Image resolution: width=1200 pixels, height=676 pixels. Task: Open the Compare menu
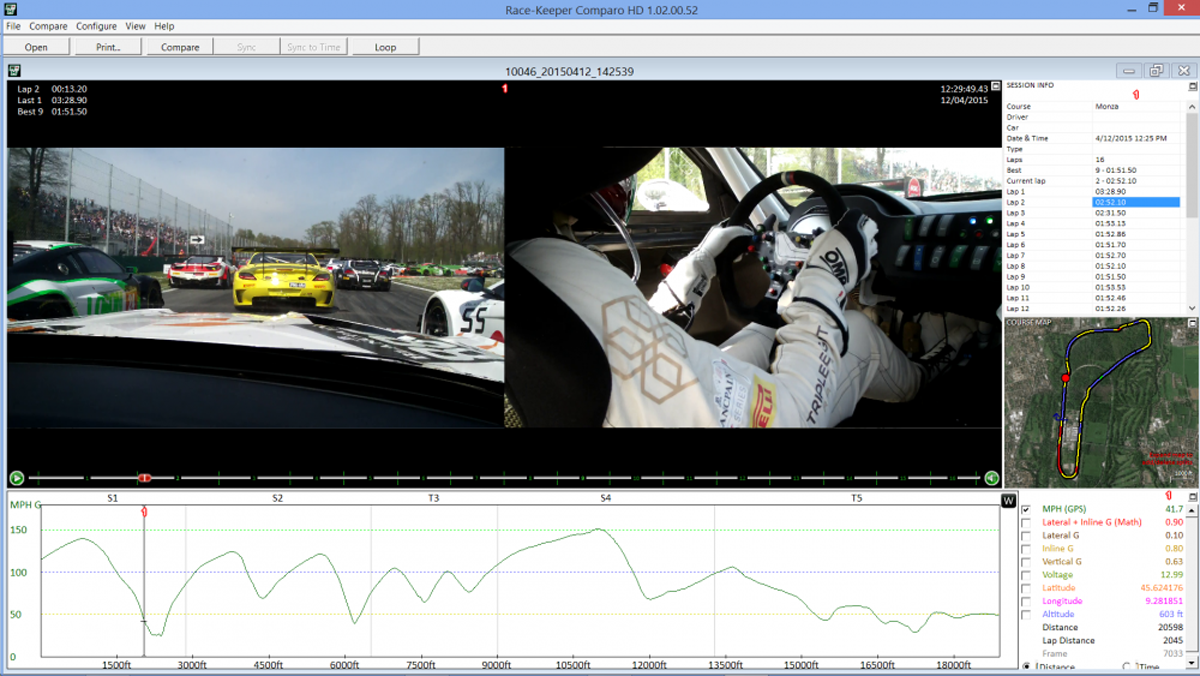48,26
